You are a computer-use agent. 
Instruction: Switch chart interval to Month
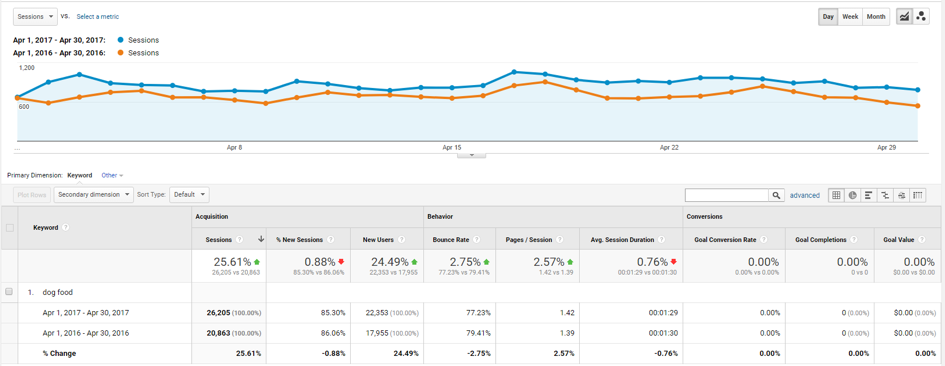(x=876, y=17)
